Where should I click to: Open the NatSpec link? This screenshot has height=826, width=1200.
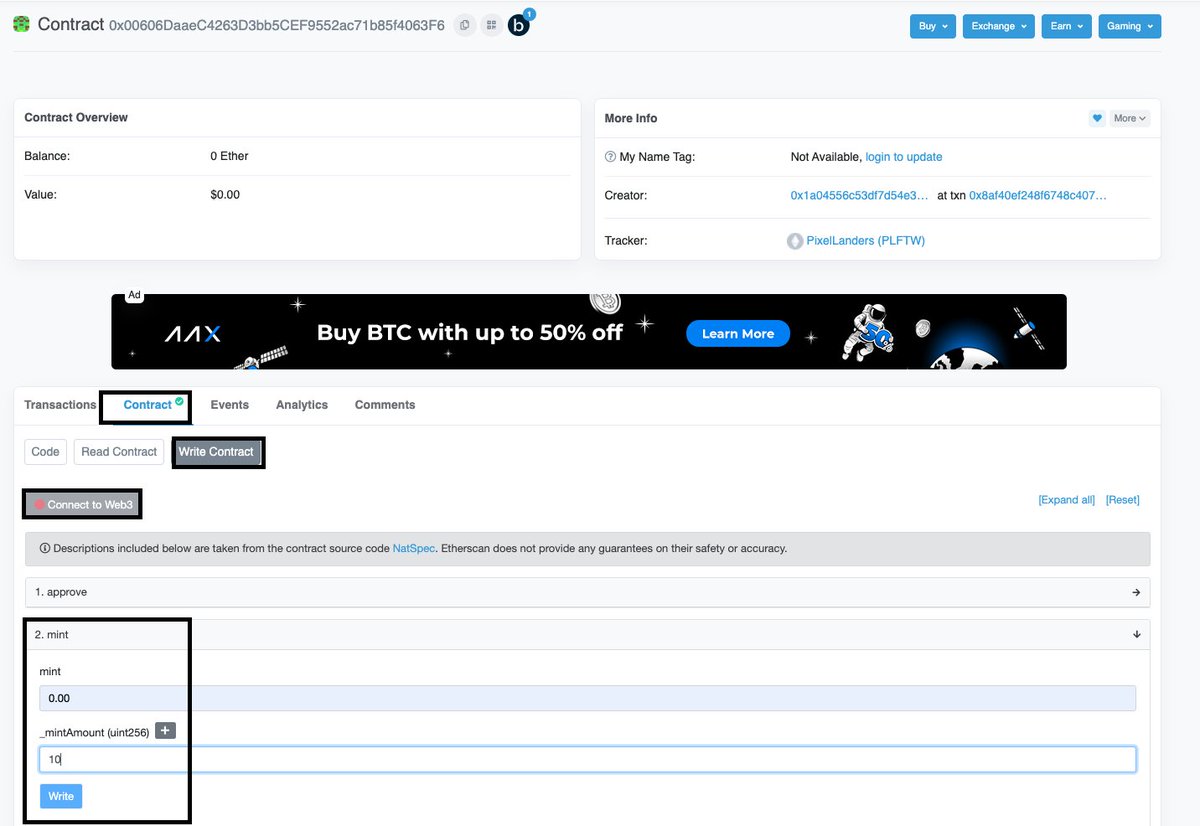tap(413, 549)
